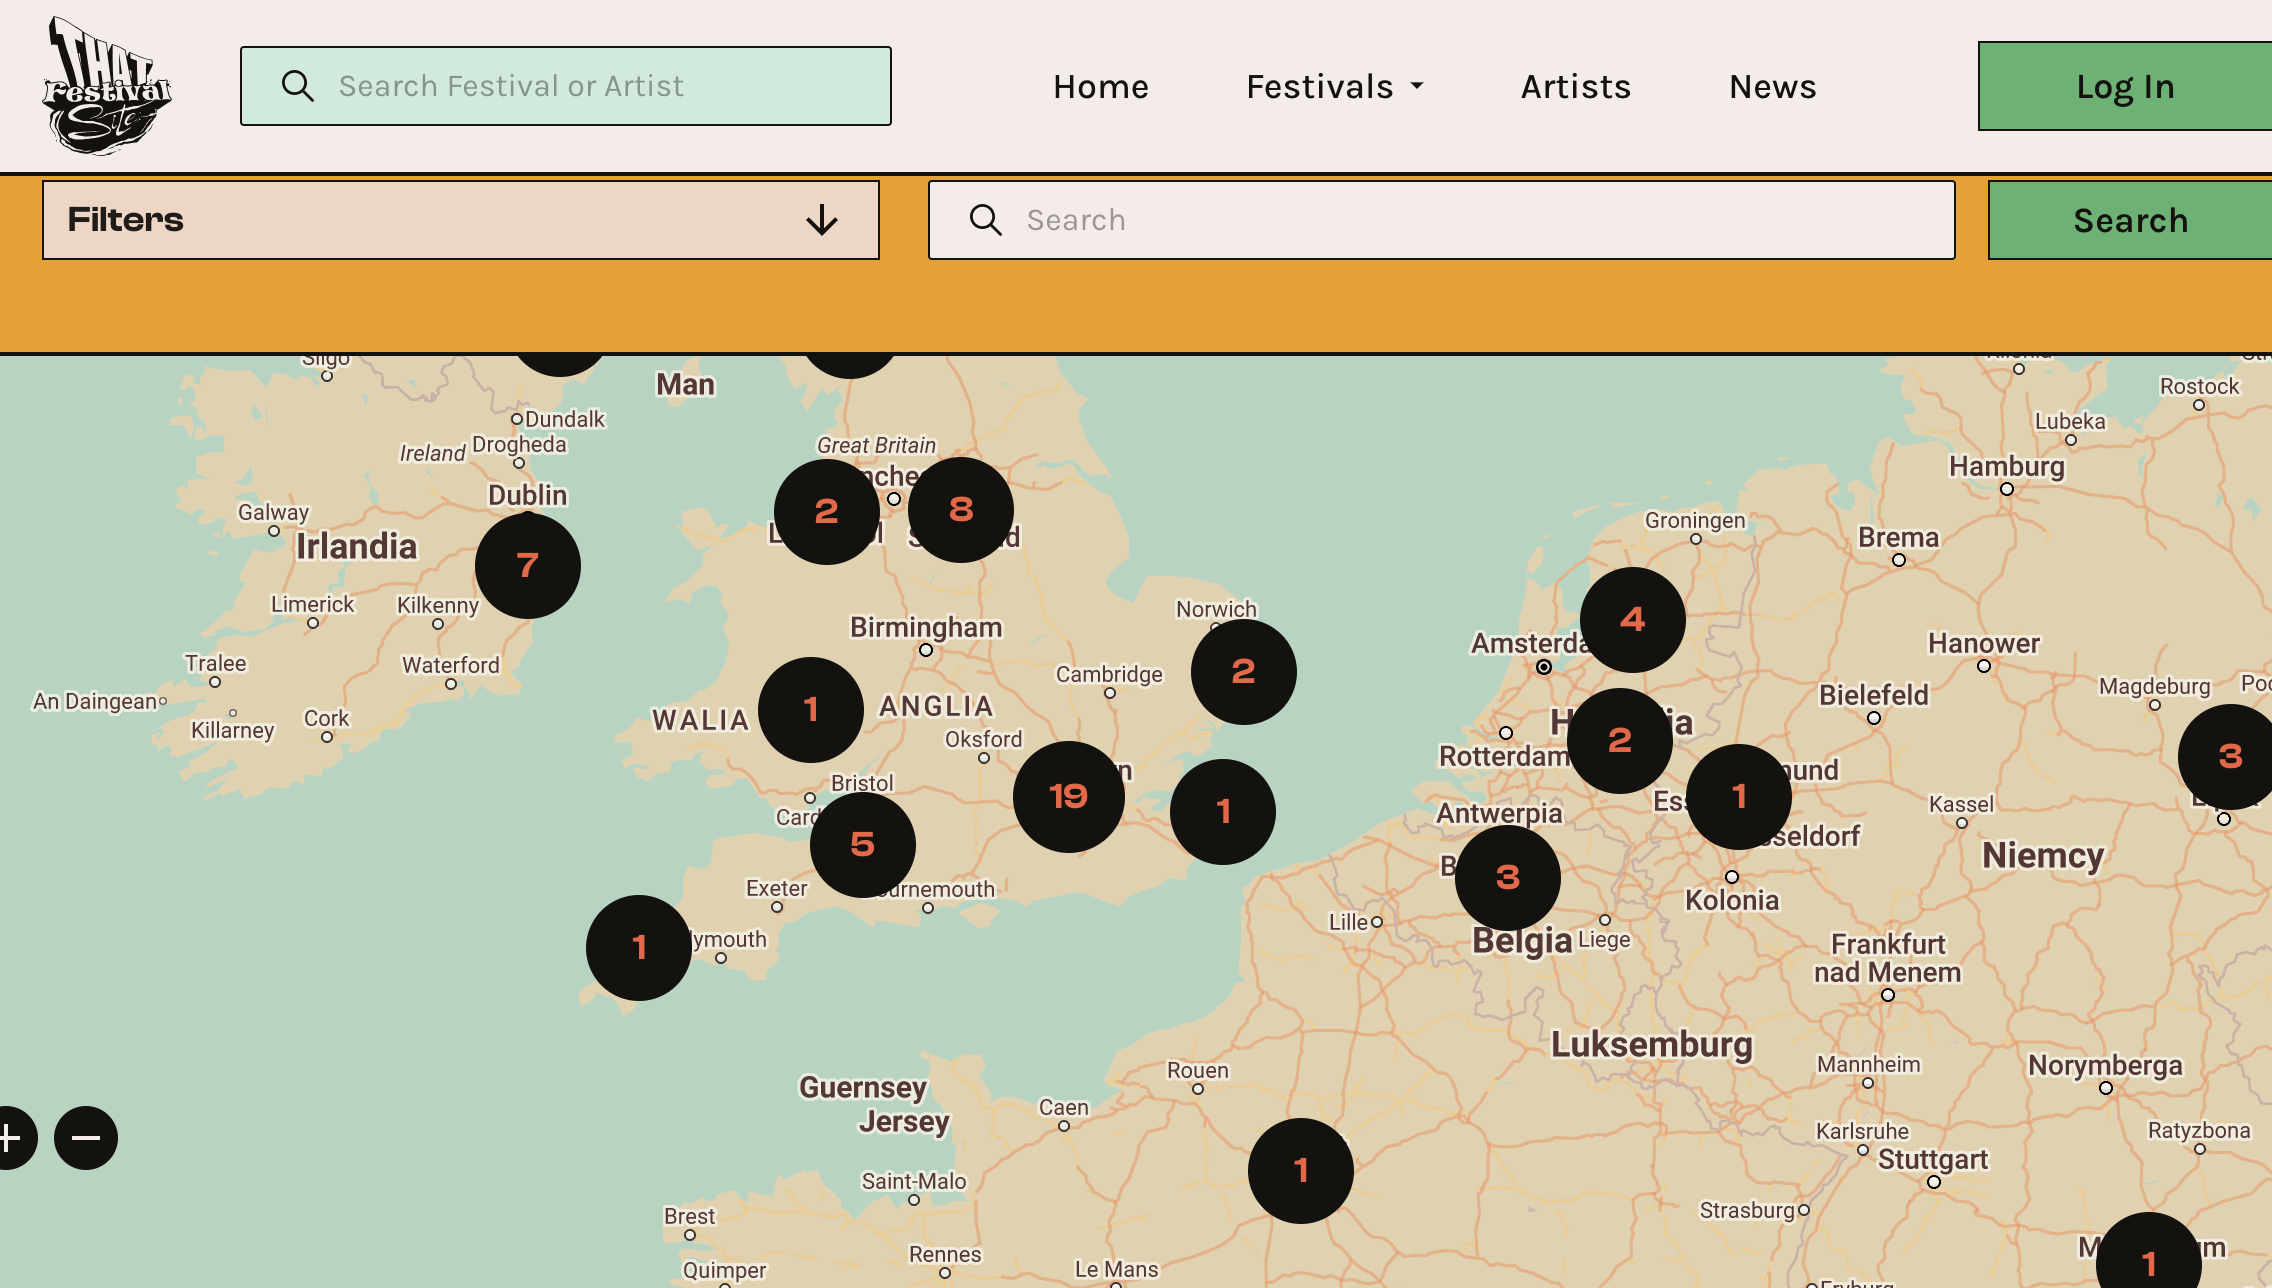Open the News section

1773,87
